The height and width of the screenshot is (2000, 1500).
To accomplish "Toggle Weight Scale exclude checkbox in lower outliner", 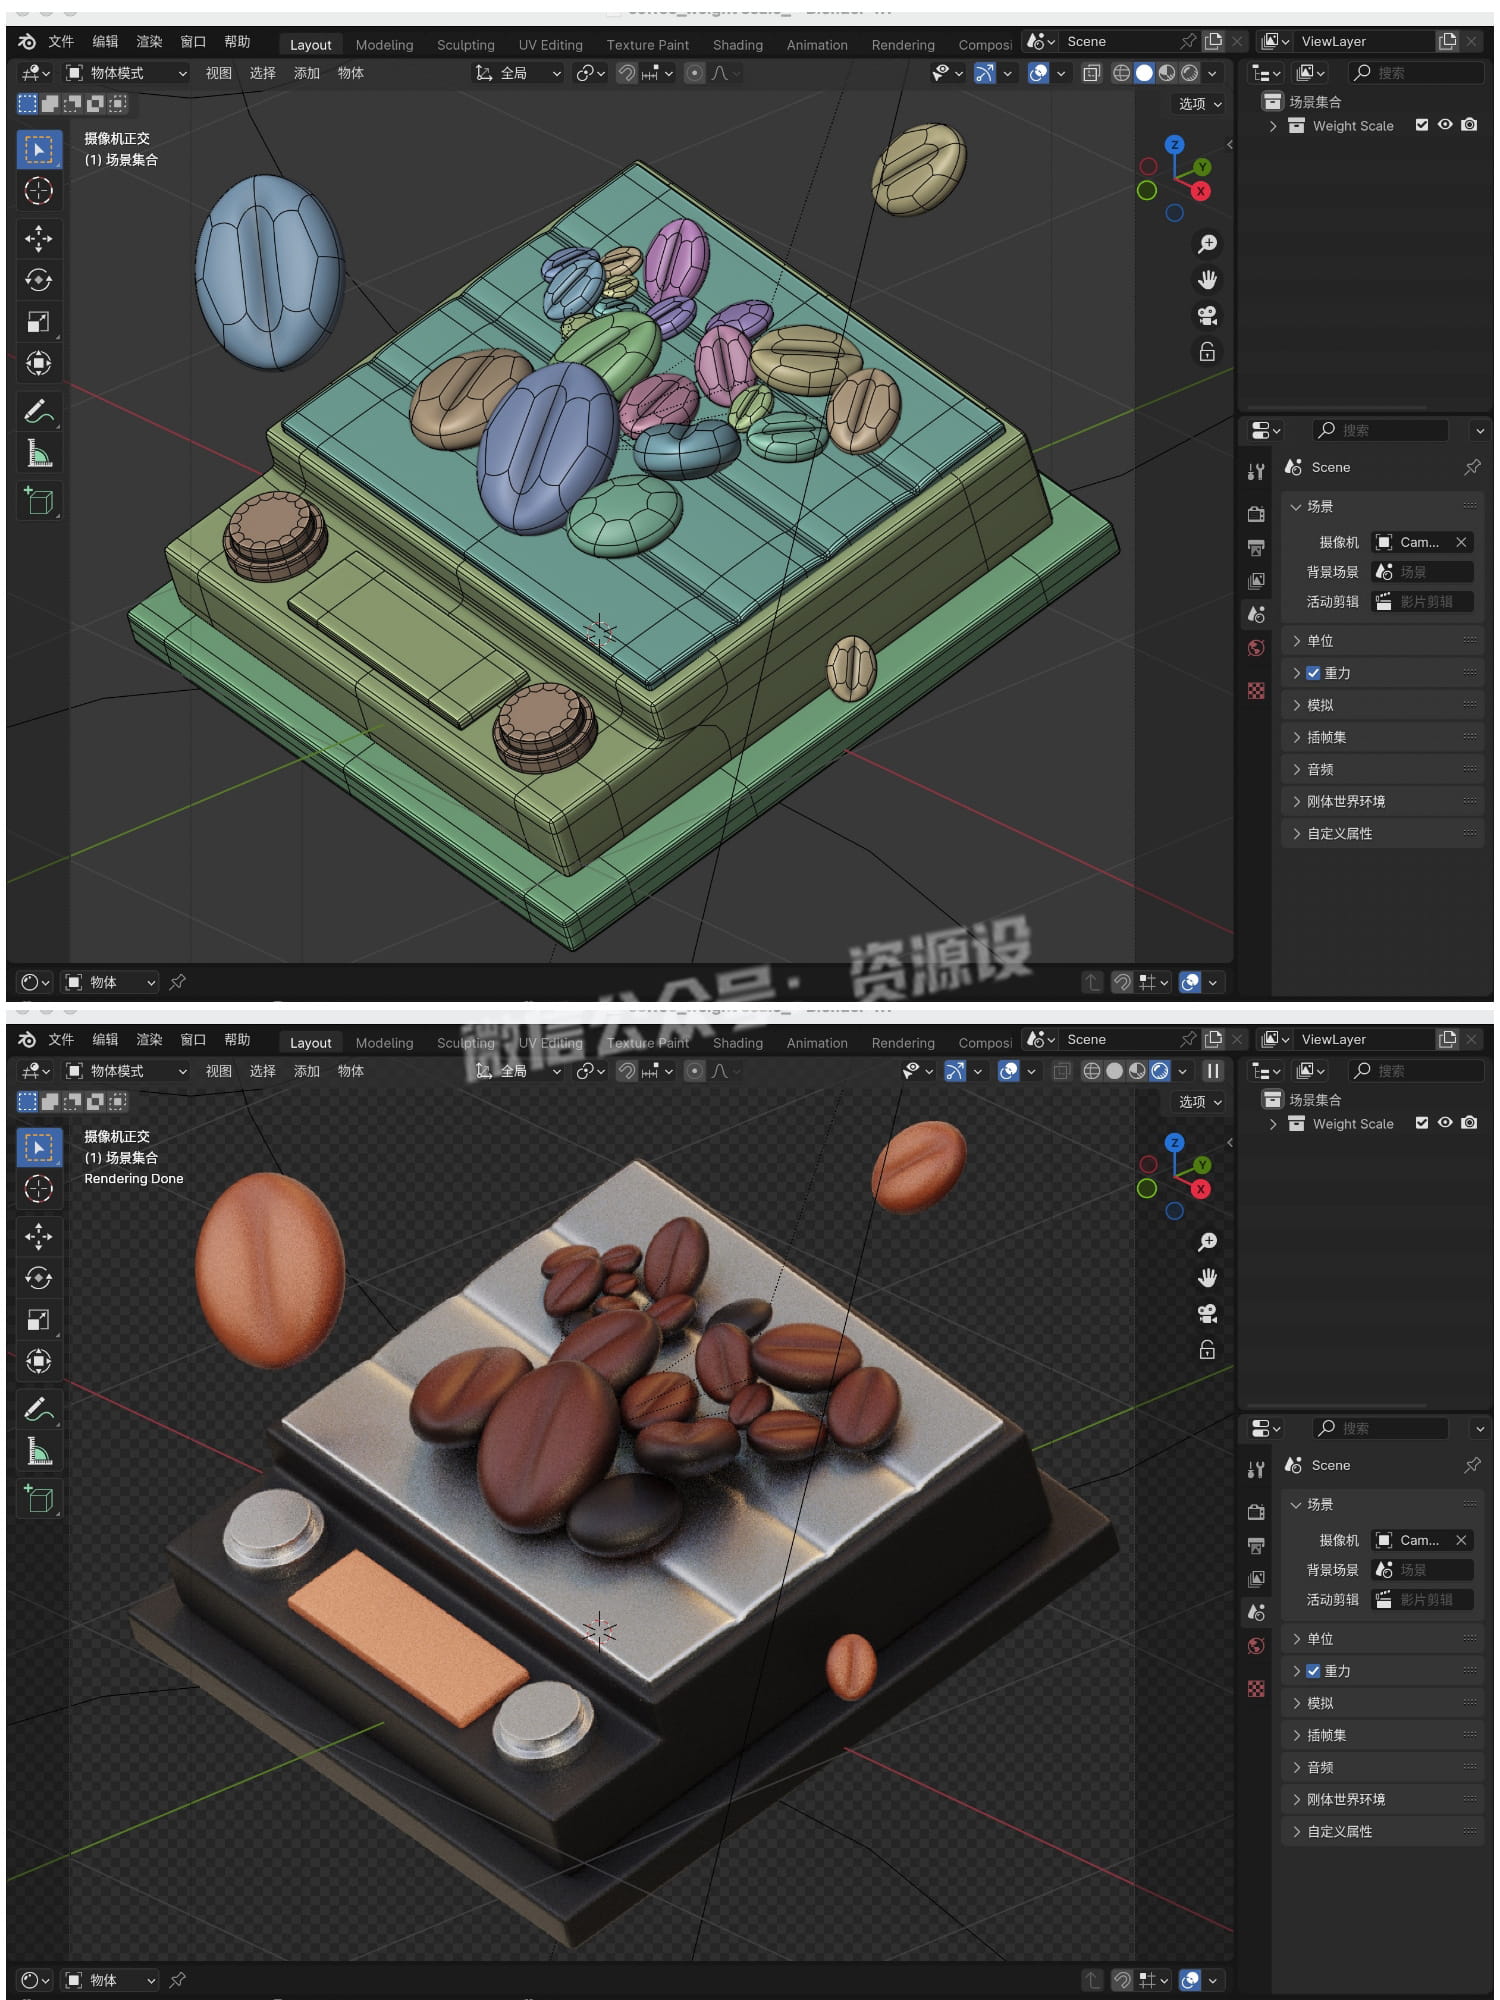I will [x=1421, y=1123].
